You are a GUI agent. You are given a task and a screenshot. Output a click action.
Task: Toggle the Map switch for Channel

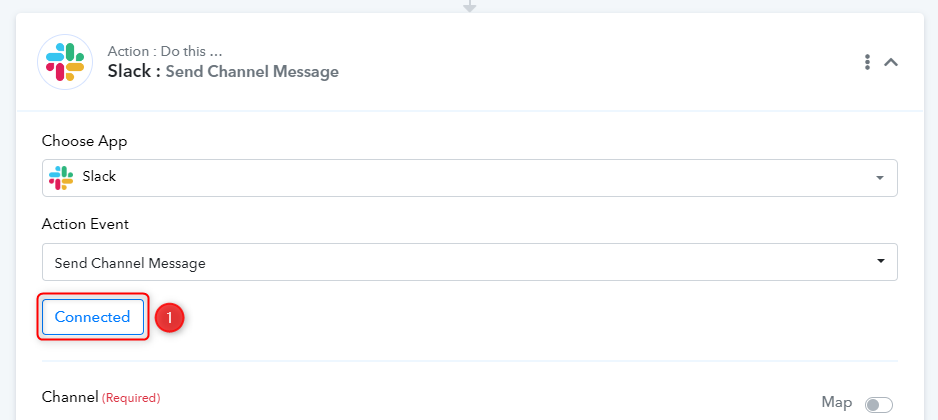(x=878, y=405)
